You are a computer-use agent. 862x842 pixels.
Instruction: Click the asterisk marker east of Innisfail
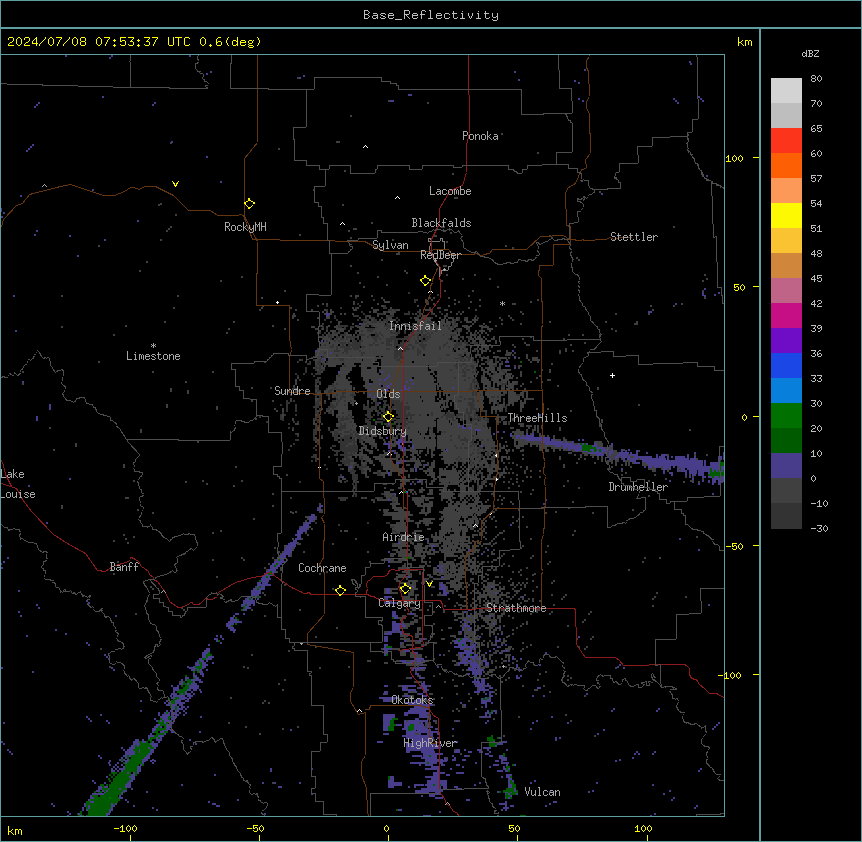point(502,303)
